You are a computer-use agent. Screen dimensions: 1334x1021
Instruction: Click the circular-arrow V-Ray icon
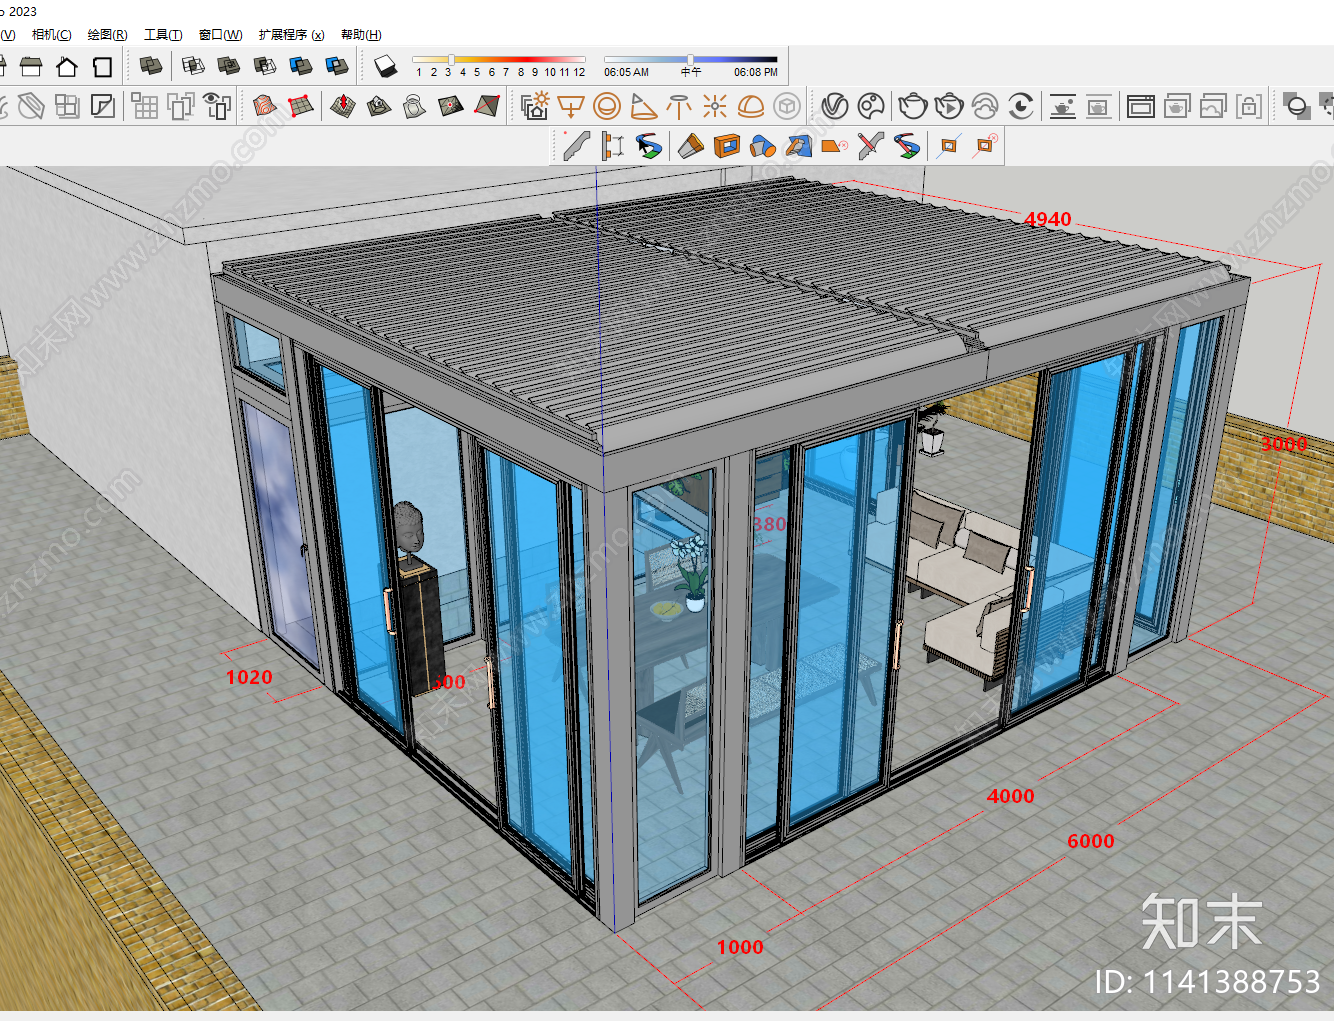pos(1021,106)
